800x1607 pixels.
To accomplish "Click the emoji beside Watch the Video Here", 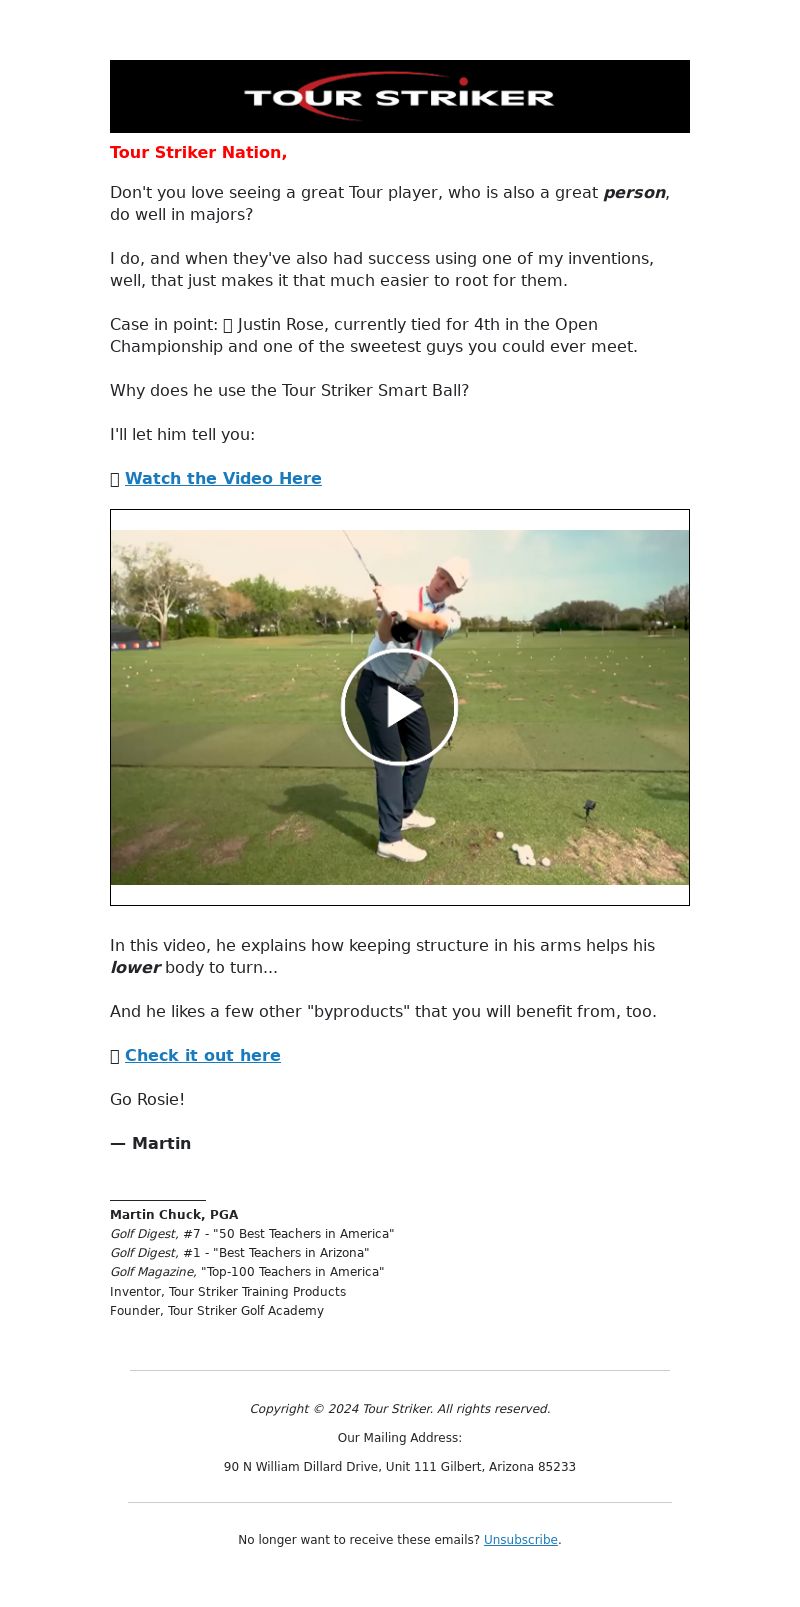I will click(x=115, y=479).
